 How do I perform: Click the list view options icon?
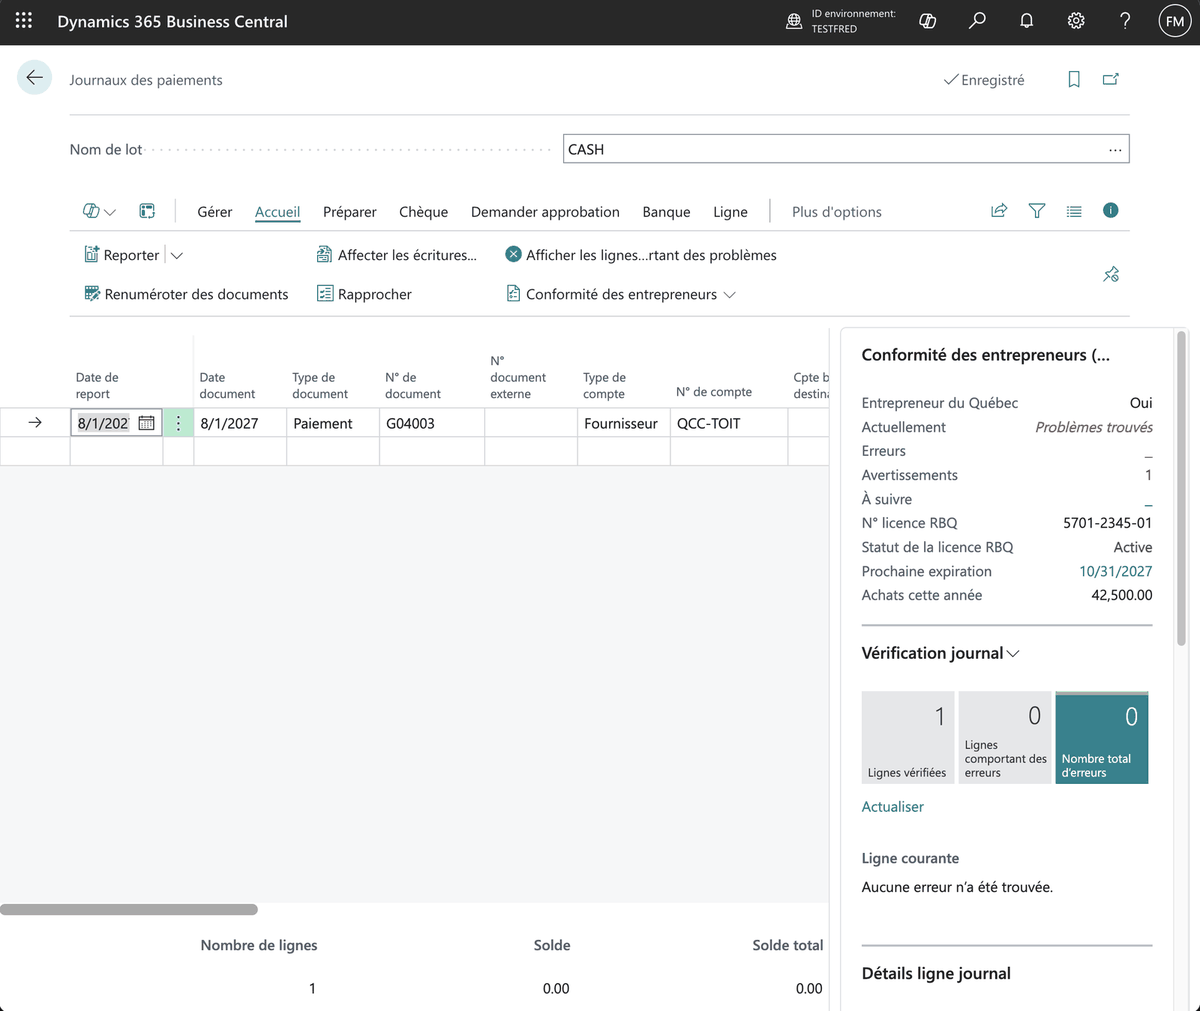(1074, 211)
